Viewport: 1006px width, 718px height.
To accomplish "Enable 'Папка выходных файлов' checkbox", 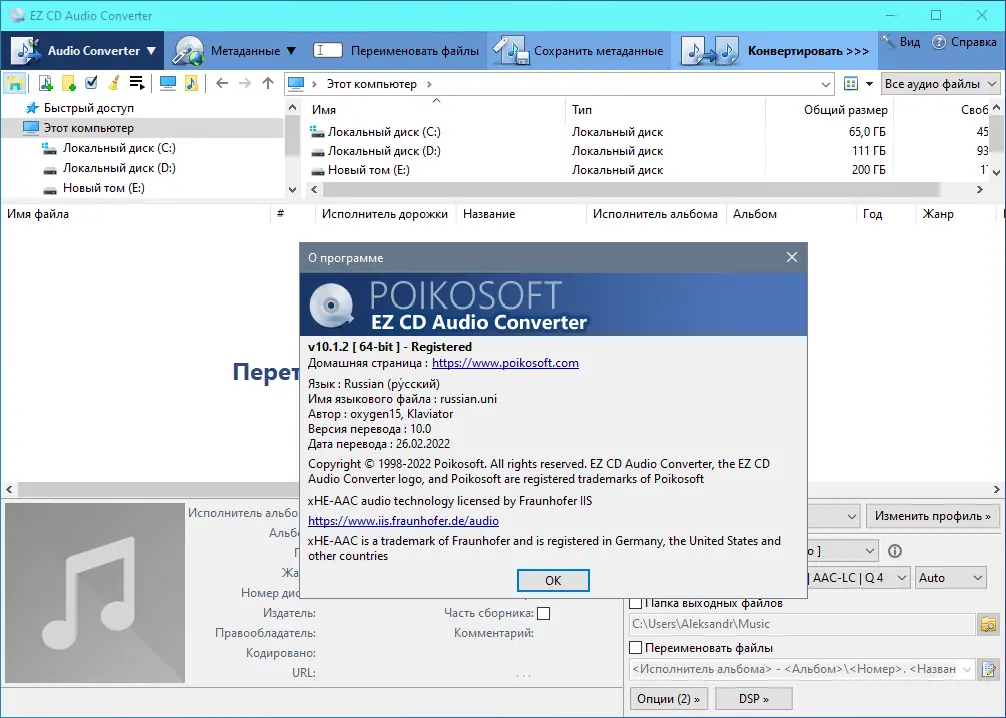I will point(636,603).
